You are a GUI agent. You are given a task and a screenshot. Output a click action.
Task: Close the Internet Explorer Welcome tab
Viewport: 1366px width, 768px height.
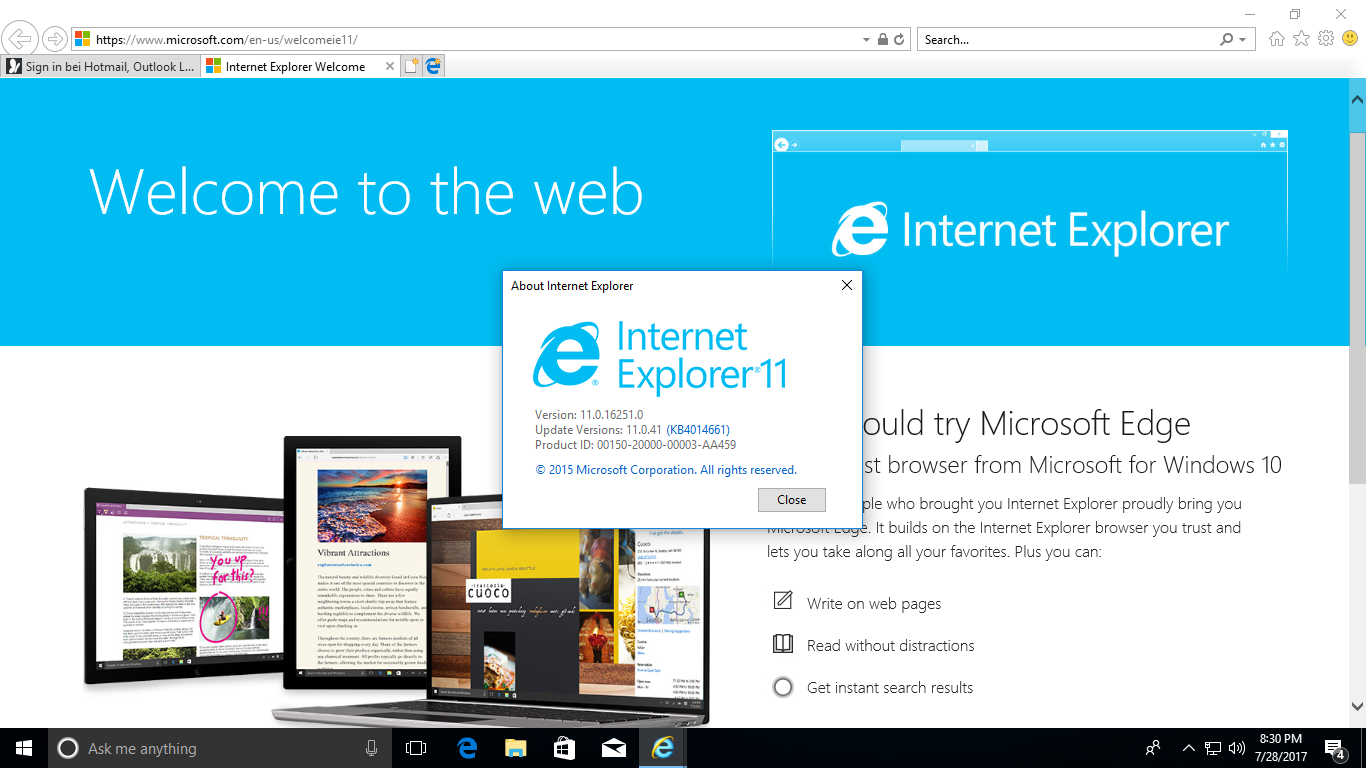(390, 67)
